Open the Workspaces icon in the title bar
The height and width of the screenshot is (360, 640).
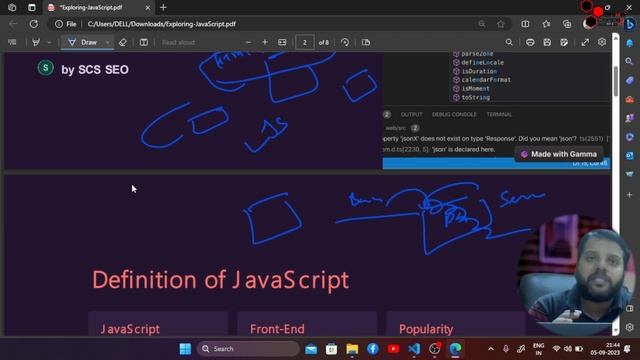[12, 7]
